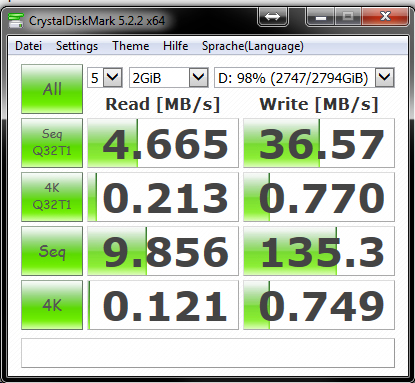415x383 pixels.
Task: Open the Settings menu
Action: [x=77, y=46]
